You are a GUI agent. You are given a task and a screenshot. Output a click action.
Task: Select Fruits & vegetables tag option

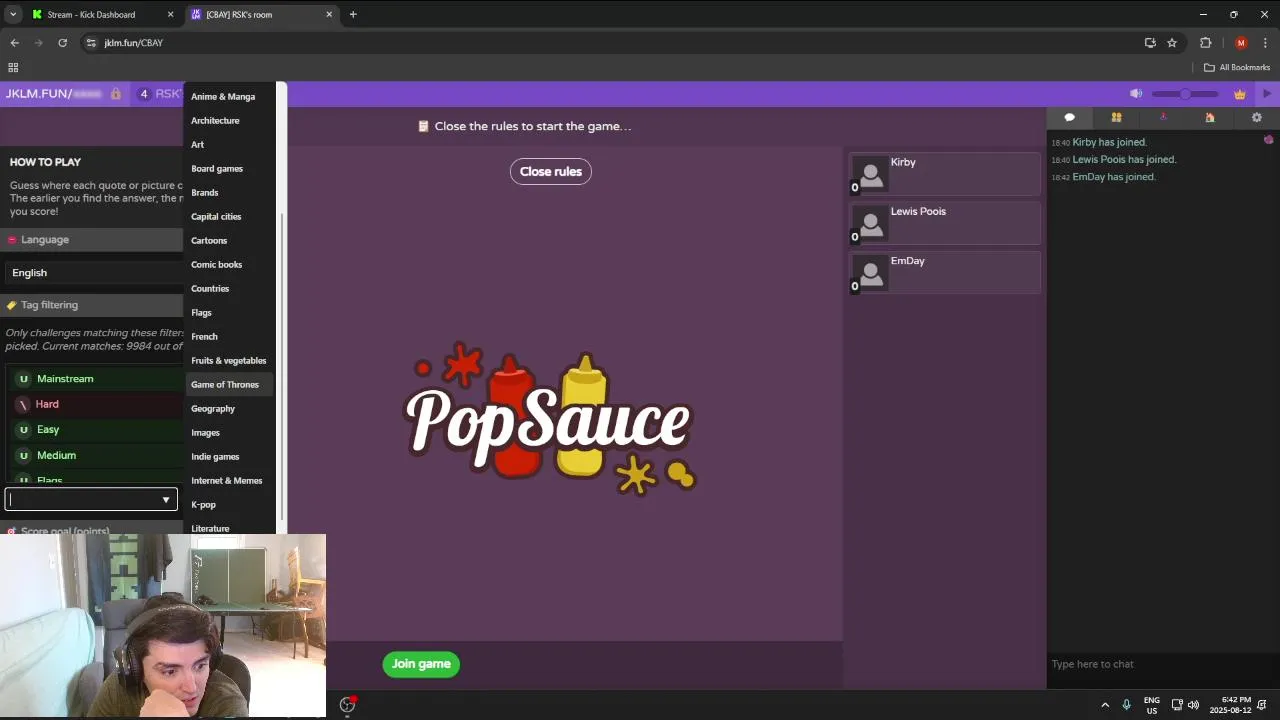pyautogui.click(x=229, y=360)
